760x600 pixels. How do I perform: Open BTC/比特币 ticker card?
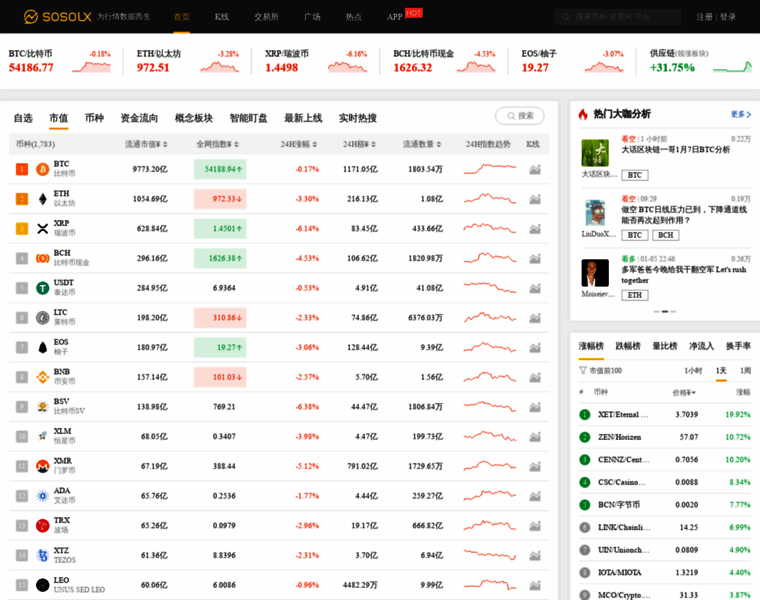(x=60, y=61)
